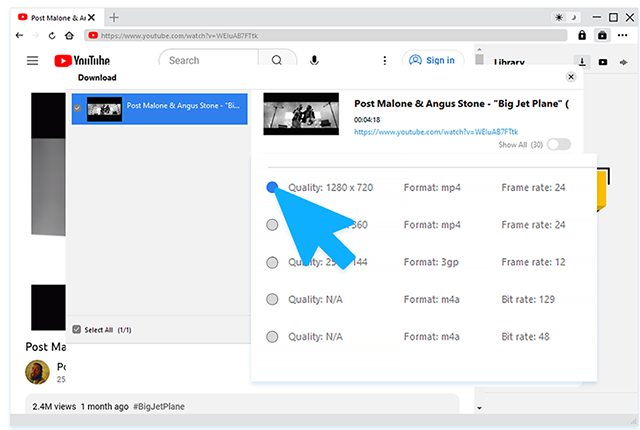
Task: Click the video title Post Malone & Angus Stone
Action: pos(461,104)
